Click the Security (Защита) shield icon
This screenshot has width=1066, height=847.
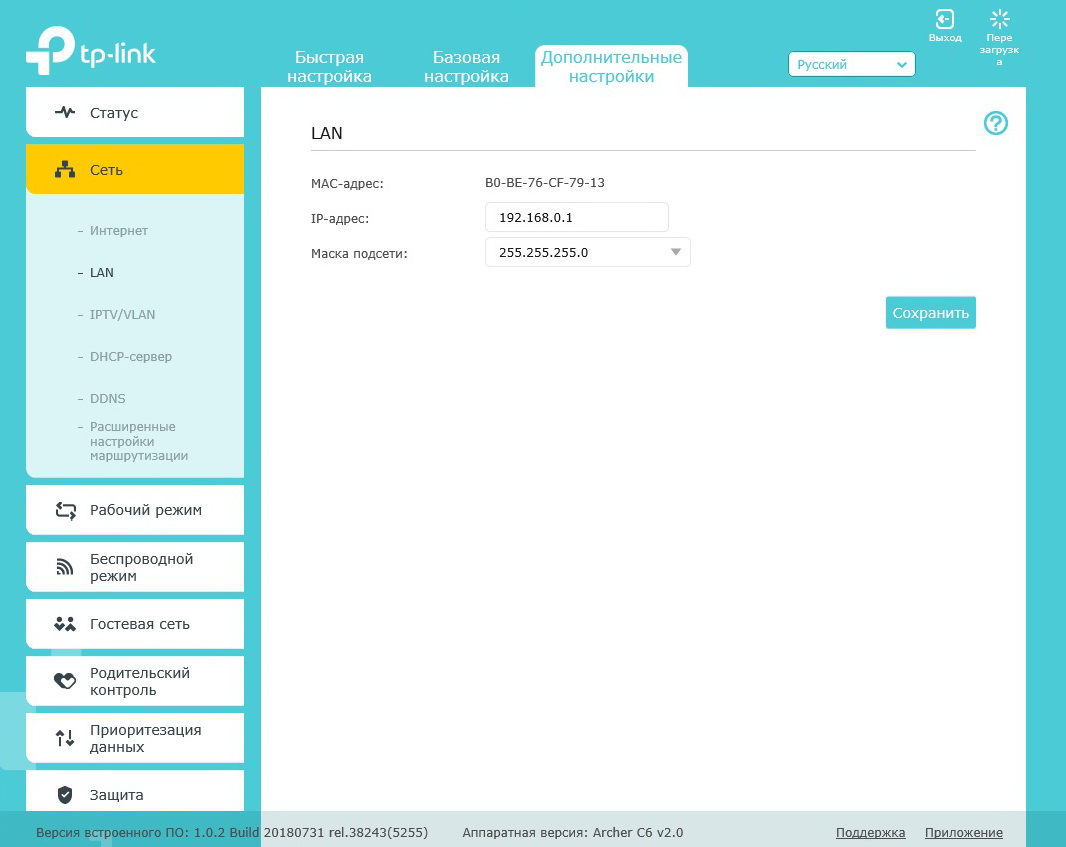click(65, 795)
